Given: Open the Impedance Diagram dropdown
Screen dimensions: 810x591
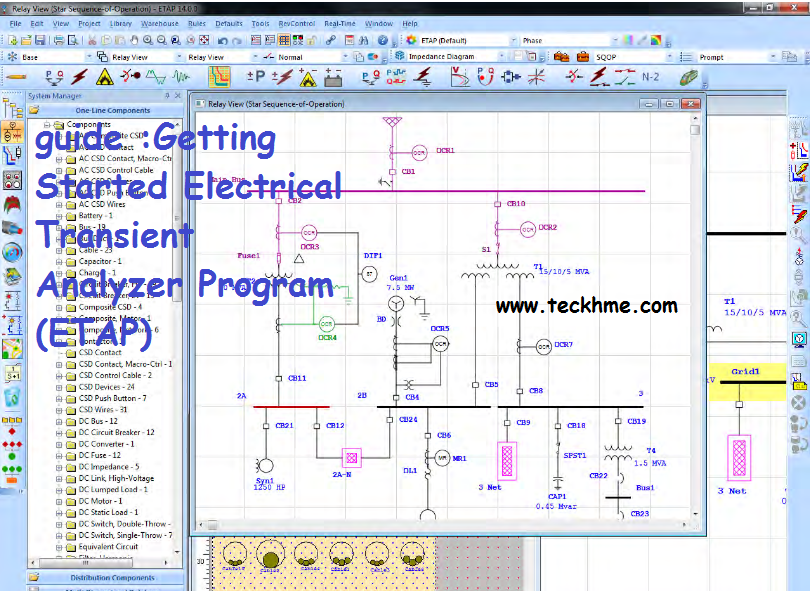Looking at the screenshot, I should pos(501,56).
